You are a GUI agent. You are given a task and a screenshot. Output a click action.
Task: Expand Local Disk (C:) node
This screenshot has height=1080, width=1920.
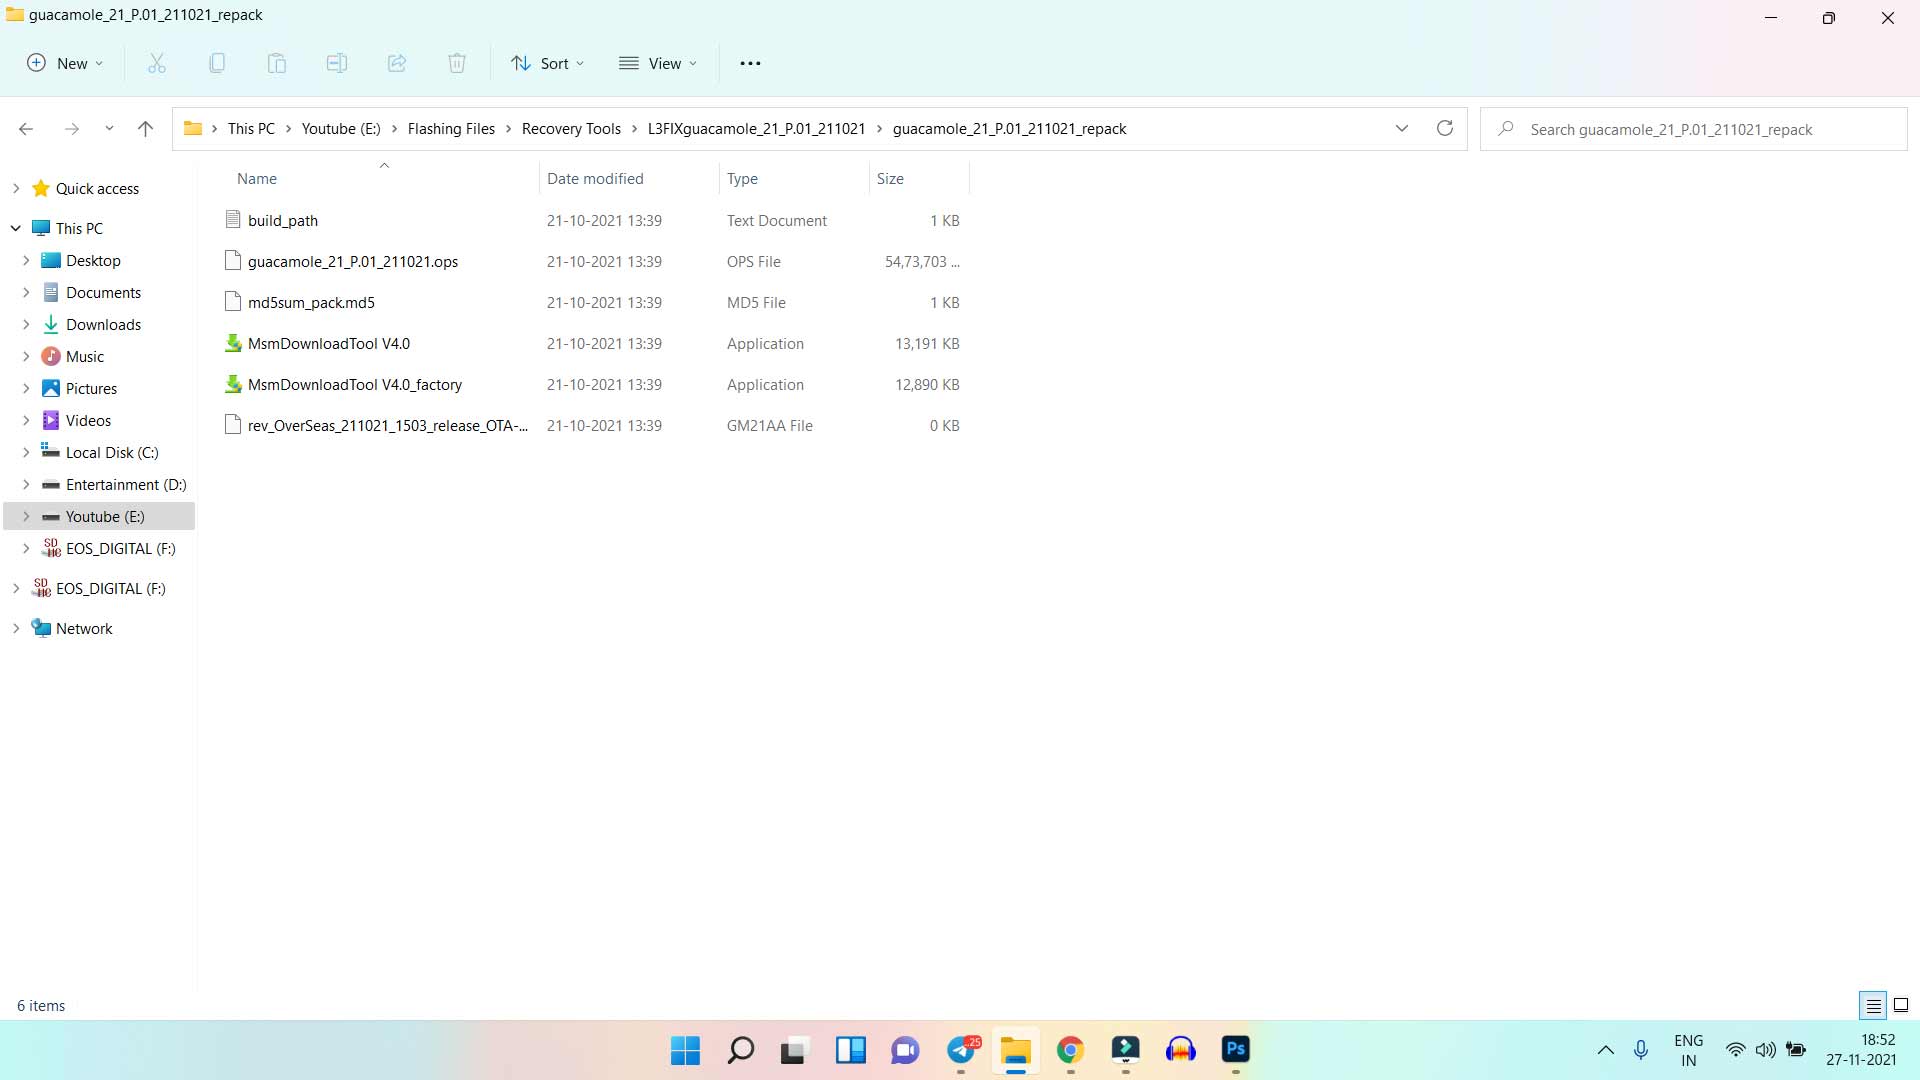(26, 452)
